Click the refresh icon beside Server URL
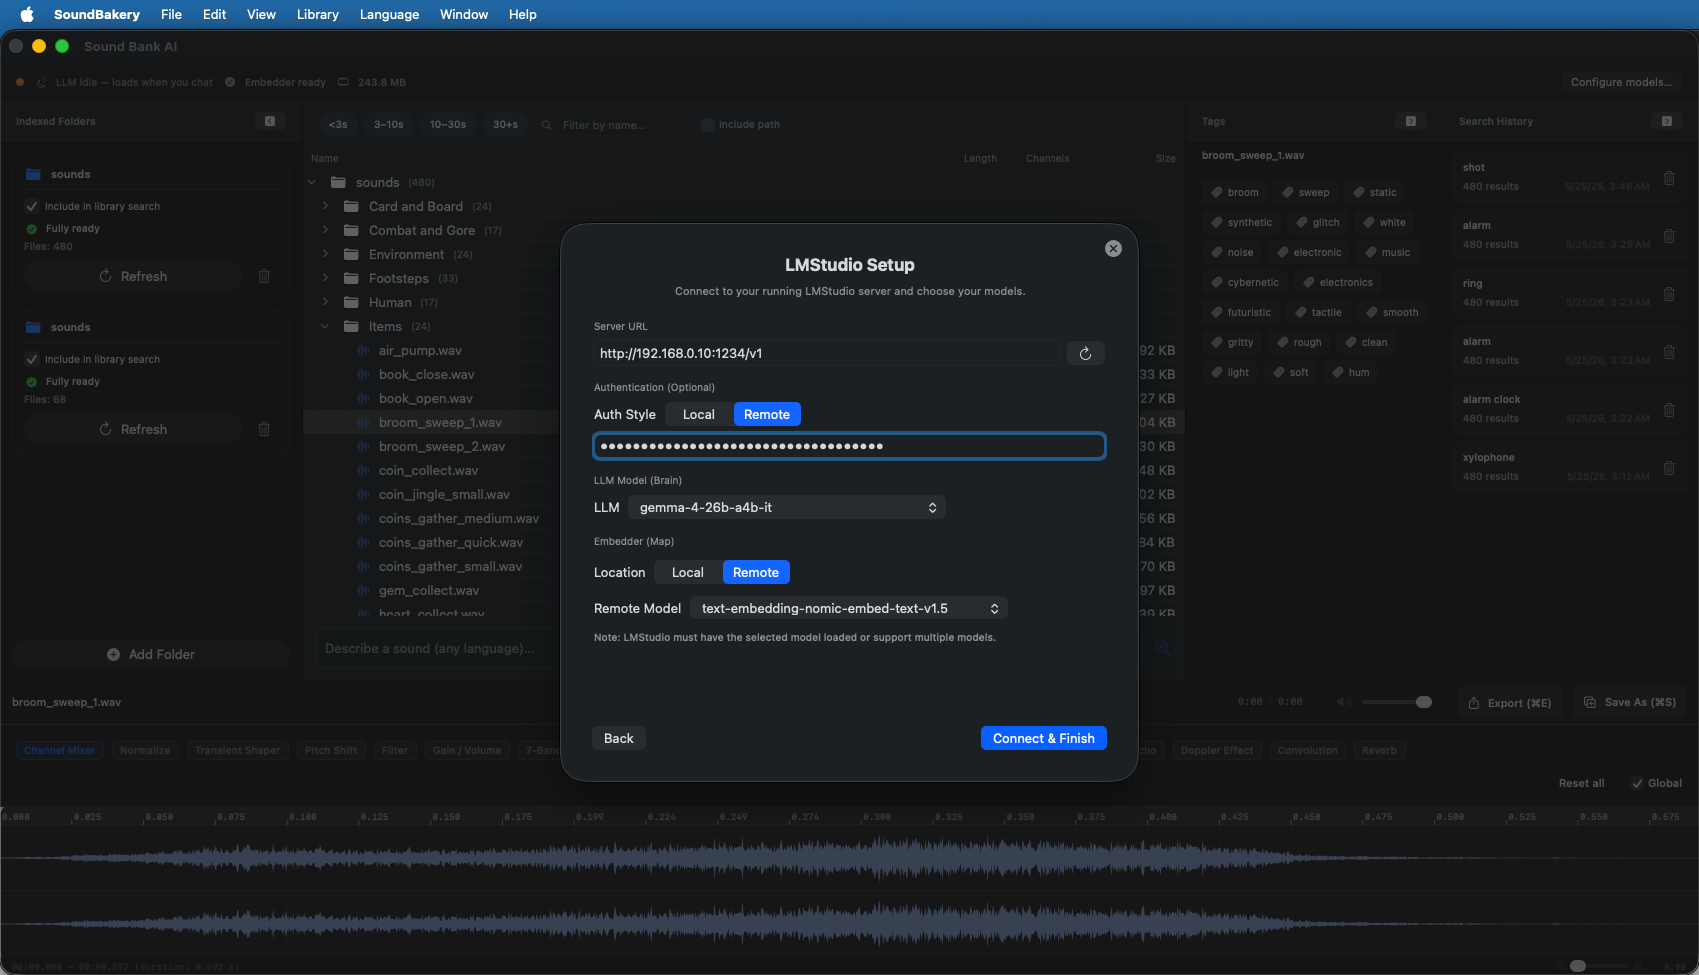Screen dimensions: 1699x975 pyautogui.click(x=1085, y=353)
